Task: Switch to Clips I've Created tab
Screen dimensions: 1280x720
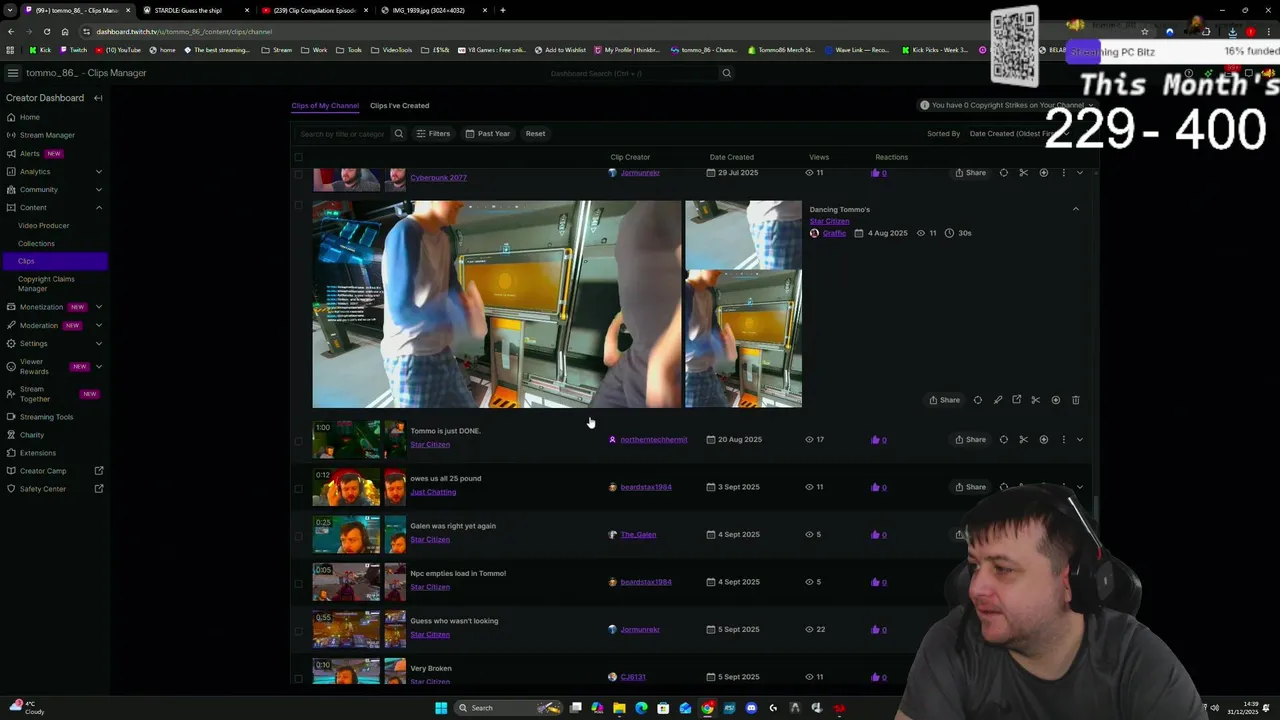Action: pos(399,105)
